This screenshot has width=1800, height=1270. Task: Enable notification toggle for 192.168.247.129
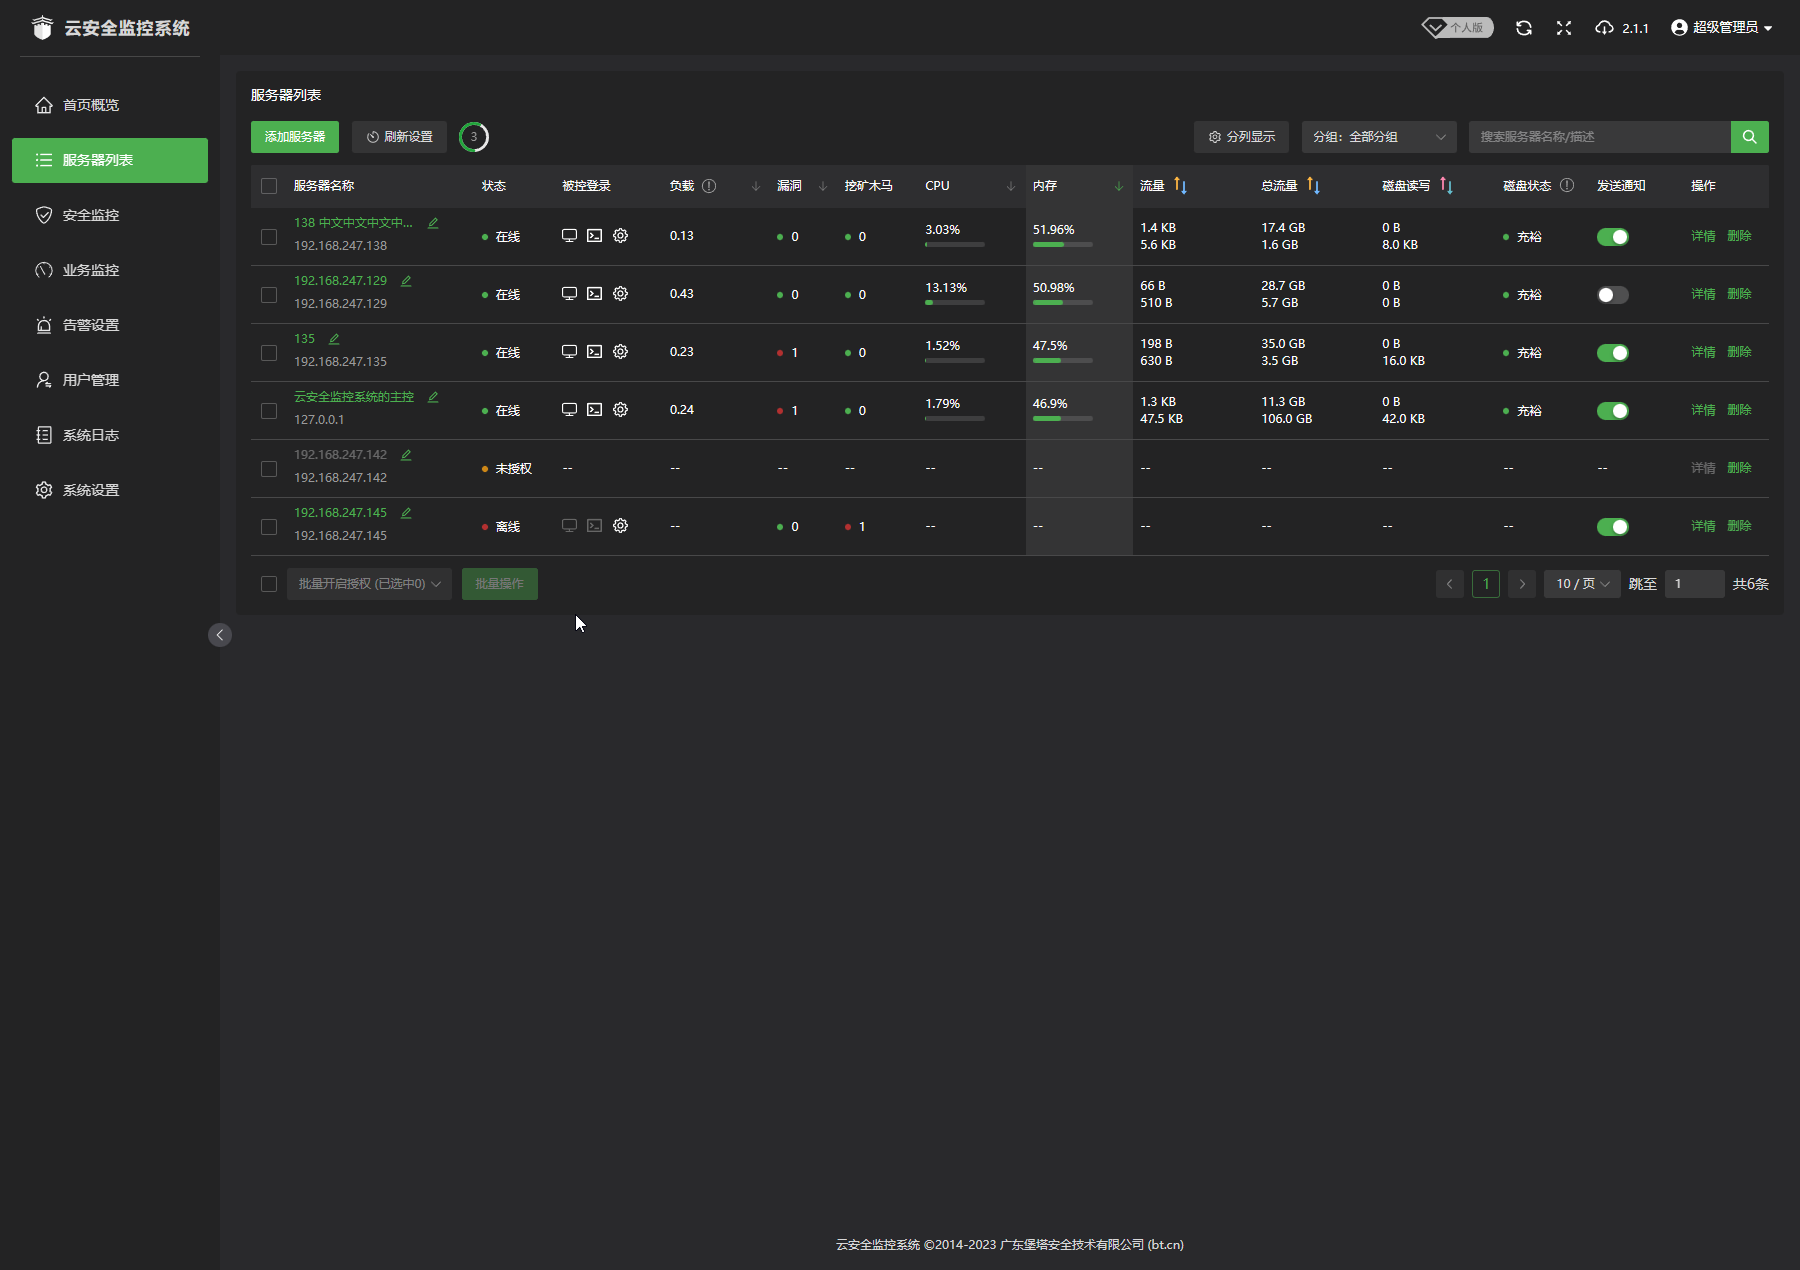pyautogui.click(x=1612, y=295)
